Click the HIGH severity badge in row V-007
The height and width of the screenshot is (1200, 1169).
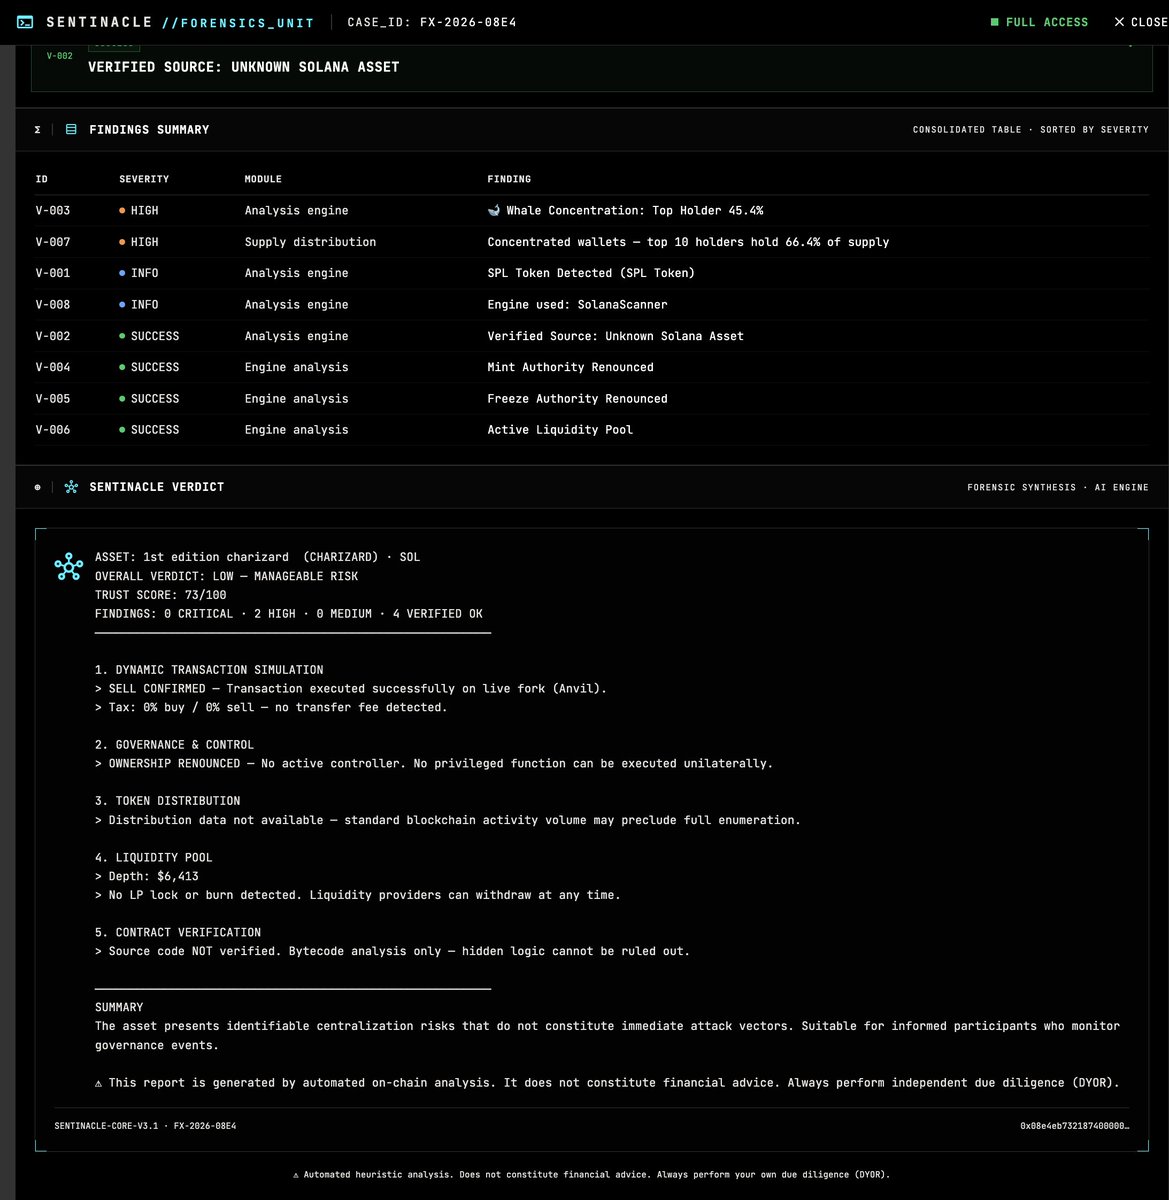click(x=139, y=242)
